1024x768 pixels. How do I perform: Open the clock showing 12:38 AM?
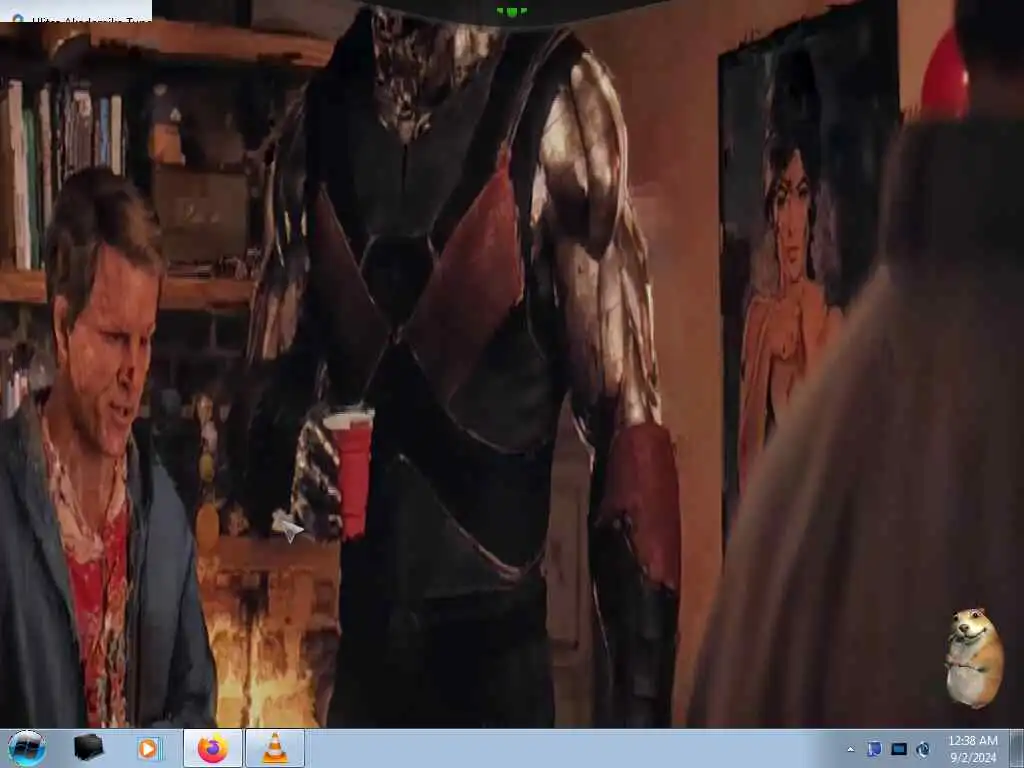coord(973,749)
